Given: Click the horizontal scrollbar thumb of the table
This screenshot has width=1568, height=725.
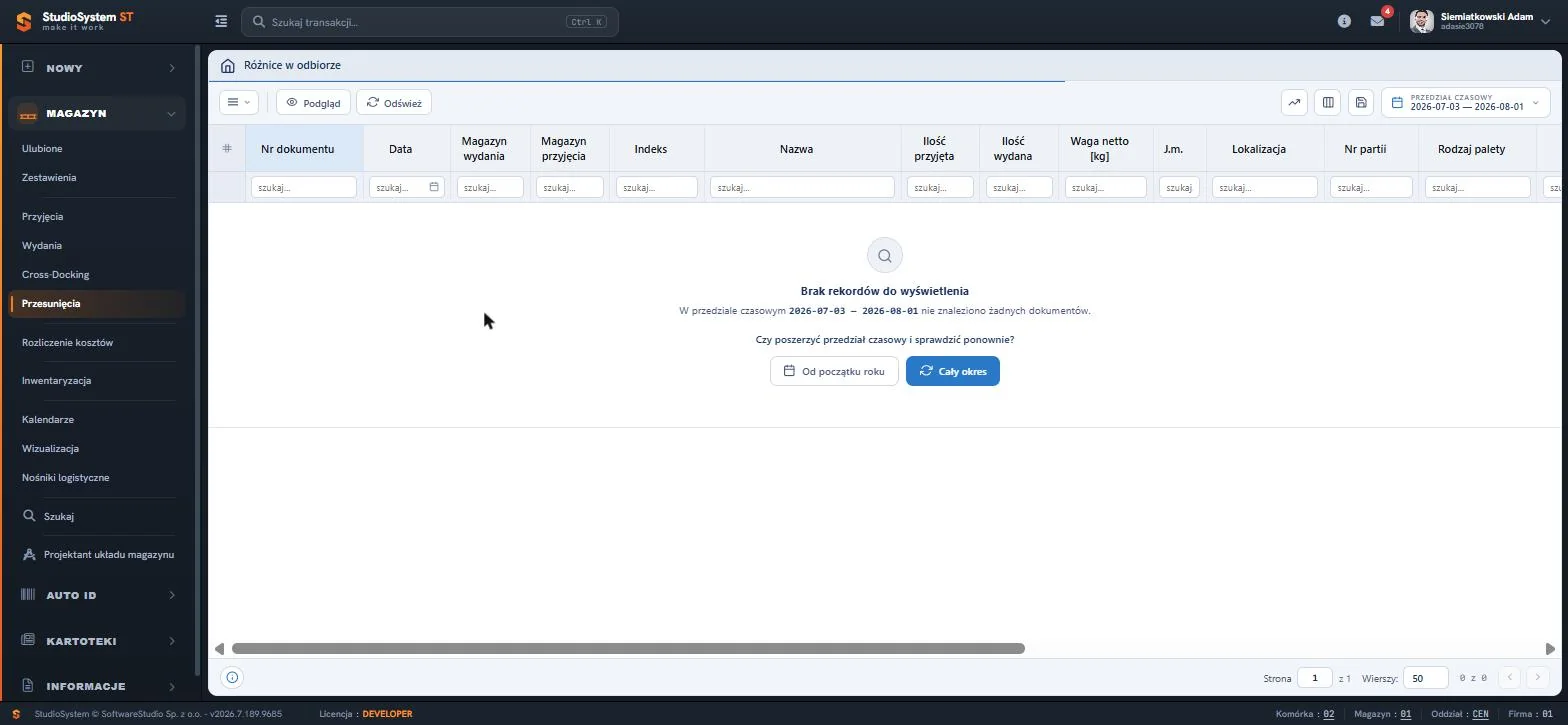Looking at the screenshot, I should pyautogui.click(x=628, y=648).
